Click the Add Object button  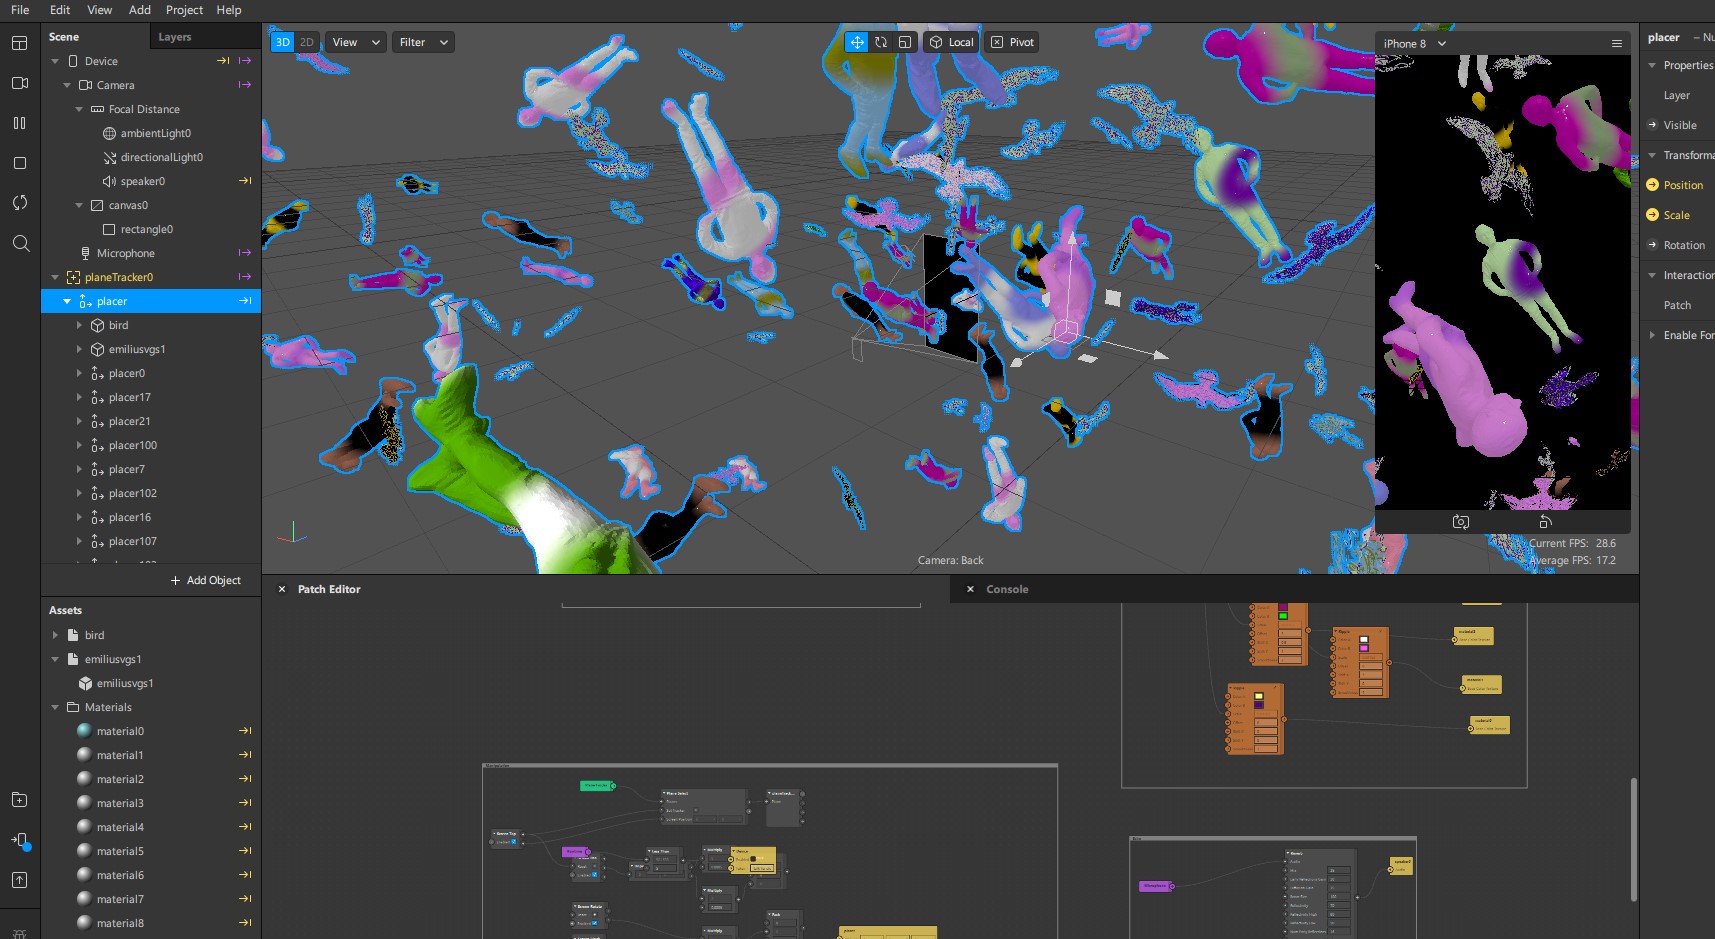tap(206, 580)
